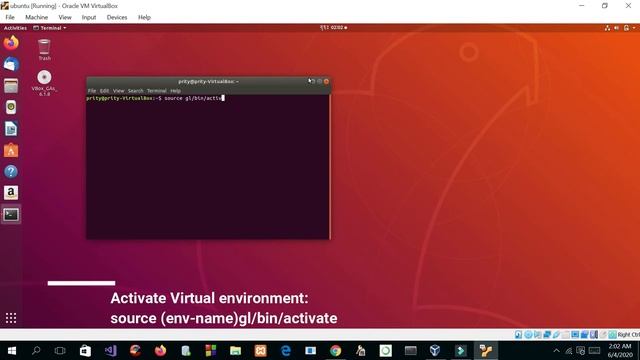Click Terminal icon in Ubuntu dock

pos(11,214)
